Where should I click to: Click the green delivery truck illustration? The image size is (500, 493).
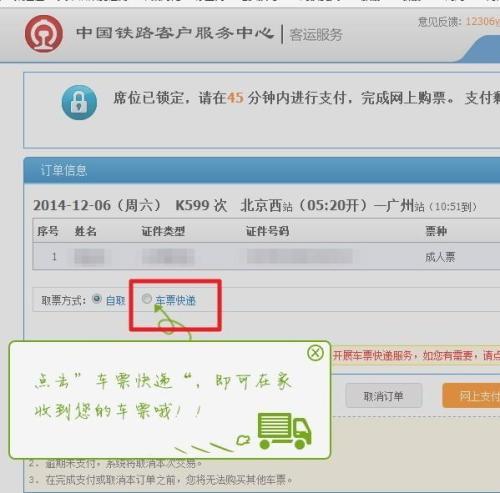pos(284,431)
